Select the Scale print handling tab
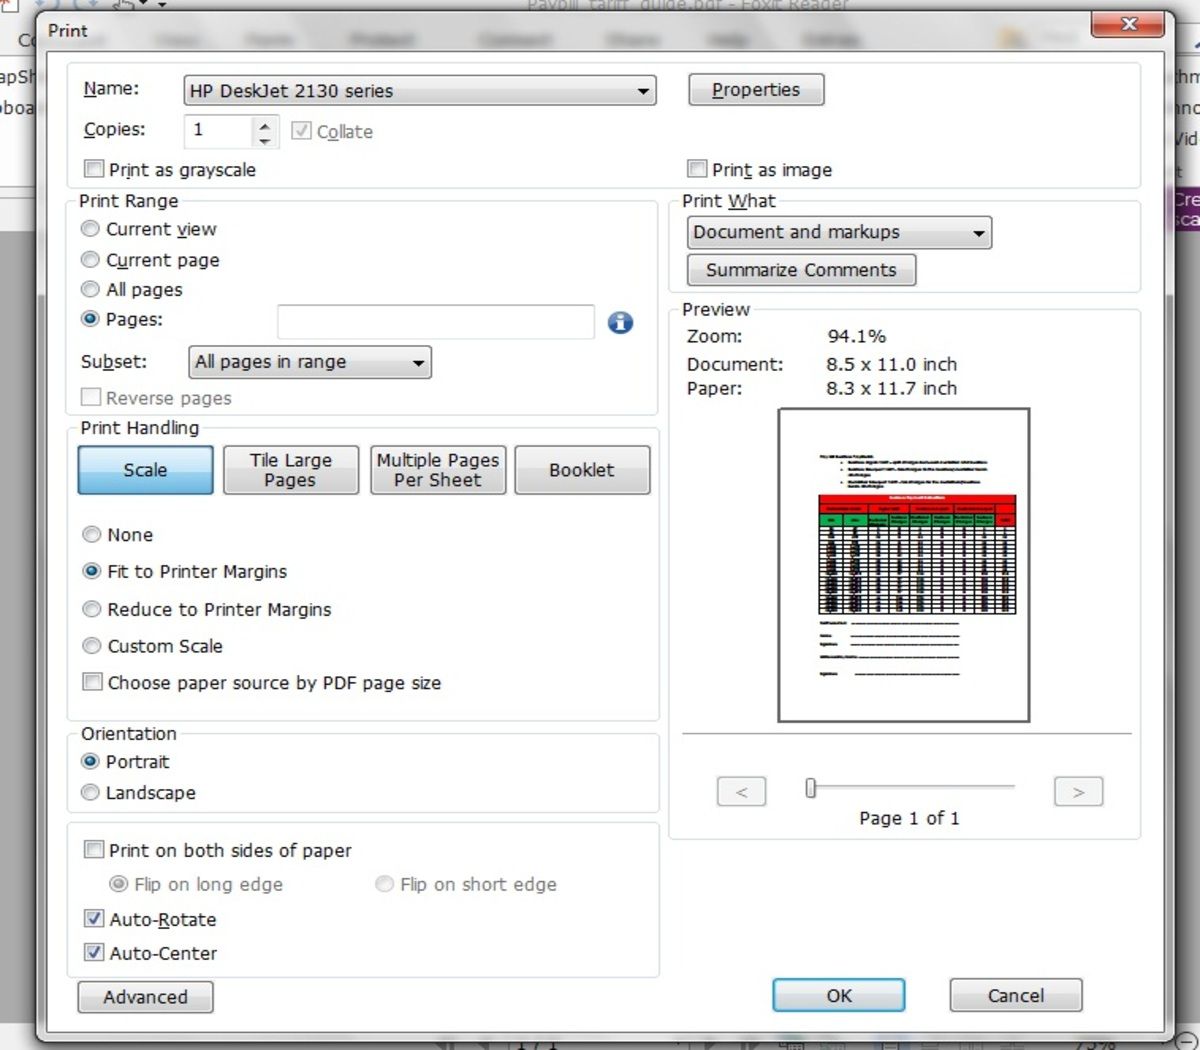Viewport: 1200px width, 1050px height. 145,470
